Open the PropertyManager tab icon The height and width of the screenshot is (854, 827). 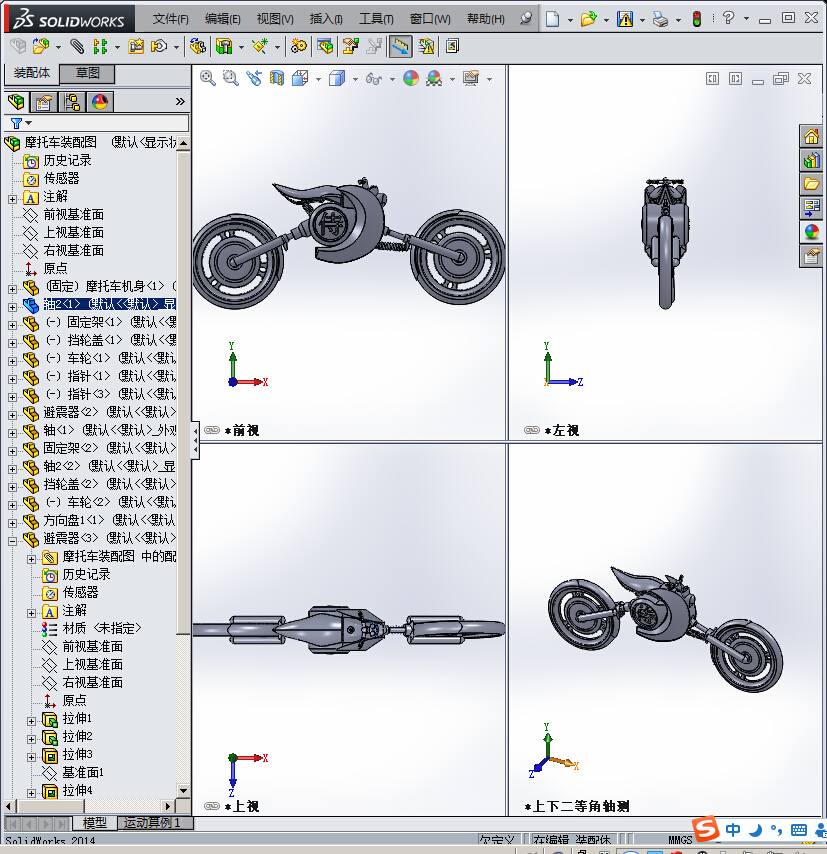[44, 102]
